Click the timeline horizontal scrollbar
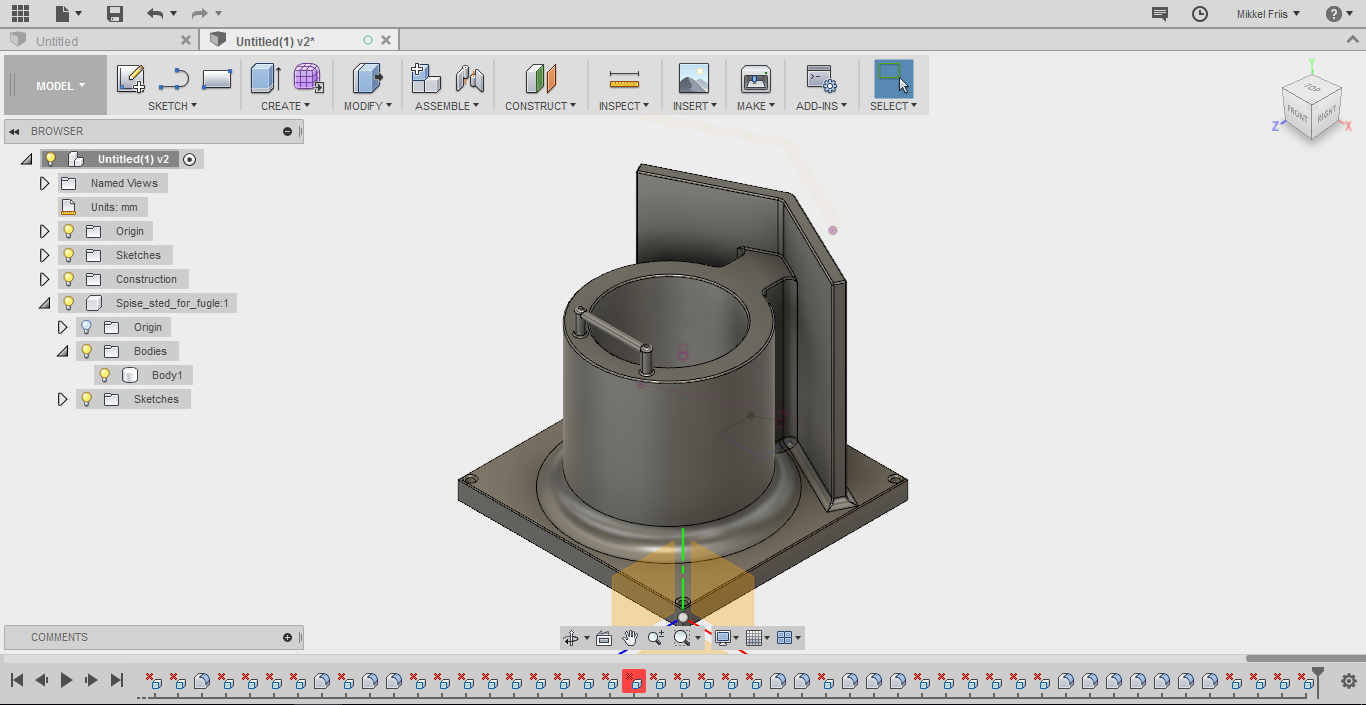The height and width of the screenshot is (705, 1366). 1305,658
